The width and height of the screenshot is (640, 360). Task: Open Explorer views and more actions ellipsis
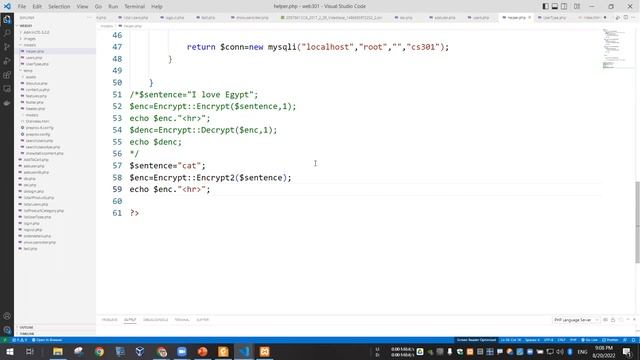pos(89,18)
